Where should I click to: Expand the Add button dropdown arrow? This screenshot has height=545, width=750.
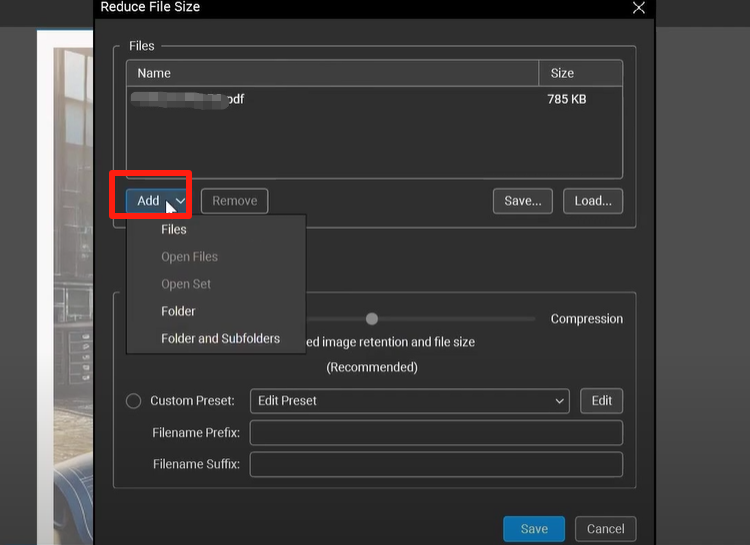tap(181, 201)
